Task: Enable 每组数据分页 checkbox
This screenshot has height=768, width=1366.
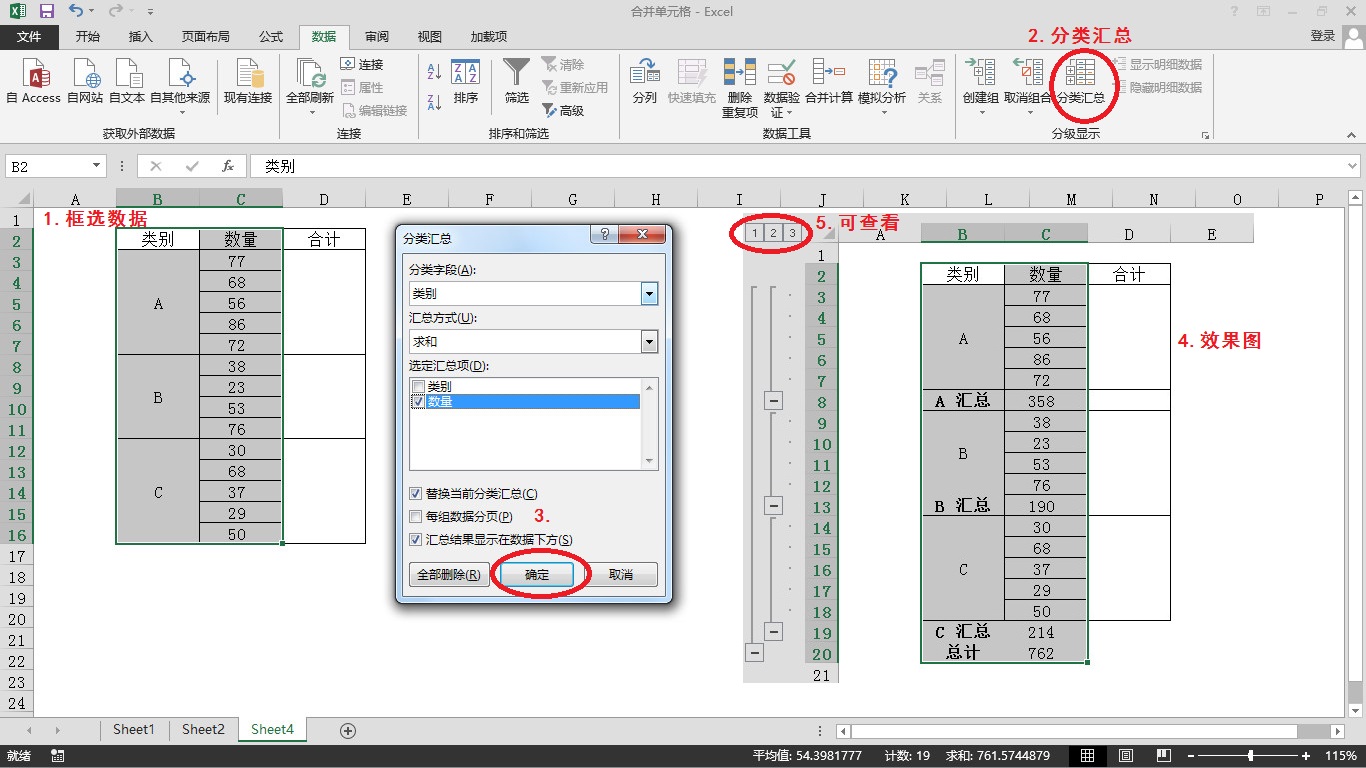Action: click(x=416, y=517)
